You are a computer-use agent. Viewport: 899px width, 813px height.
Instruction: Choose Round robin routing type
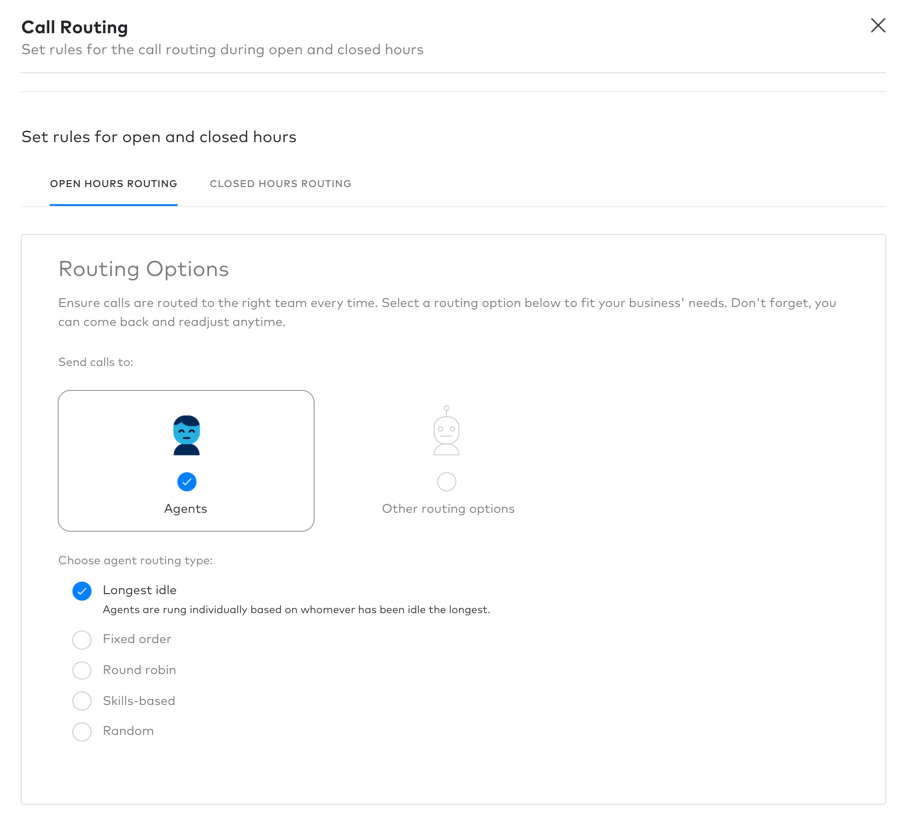tap(82, 670)
